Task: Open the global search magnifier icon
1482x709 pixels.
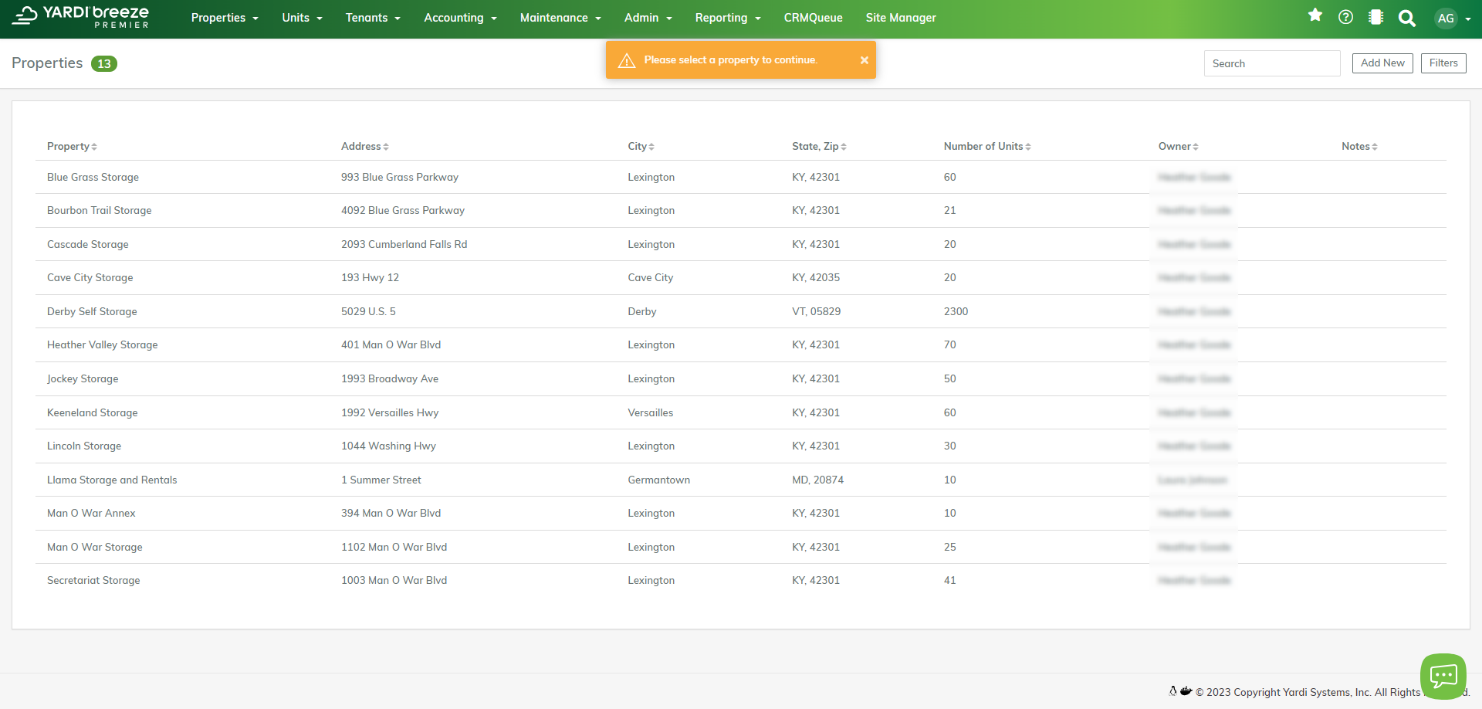Action: pyautogui.click(x=1406, y=18)
